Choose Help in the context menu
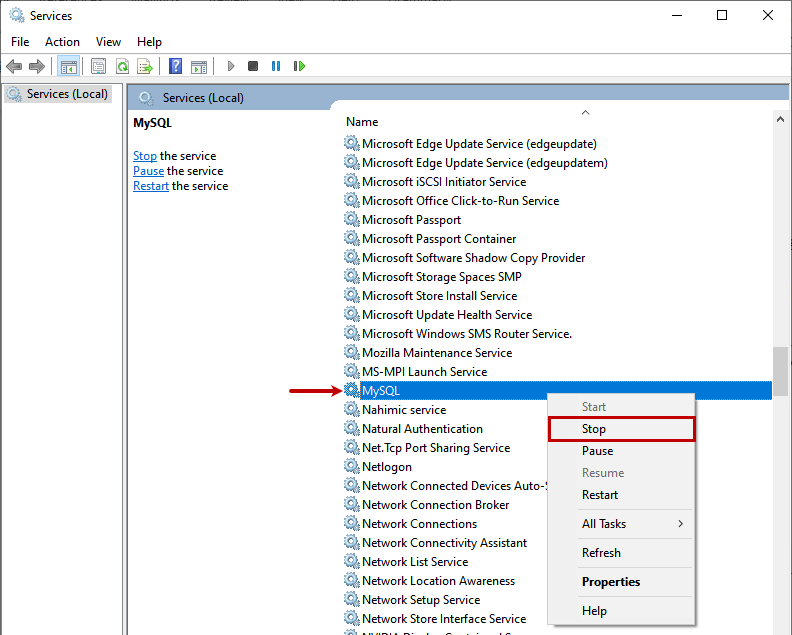Screen dimensions: 792x635 (621, 611)
